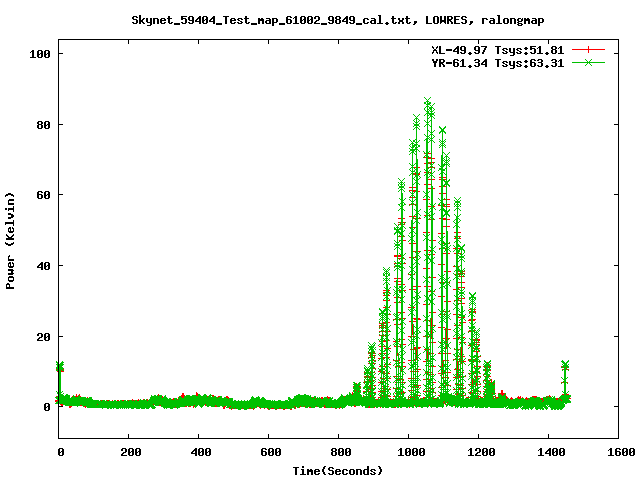640x480 pixels.
Task: Click the red XL legend line sample
Action: point(588,50)
